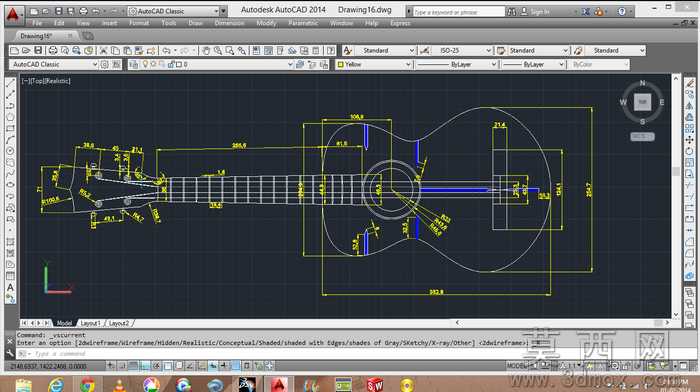This screenshot has height=392, width=700.
Task: Open the ISO-25 dimension style dropdown
Action: 488,50
